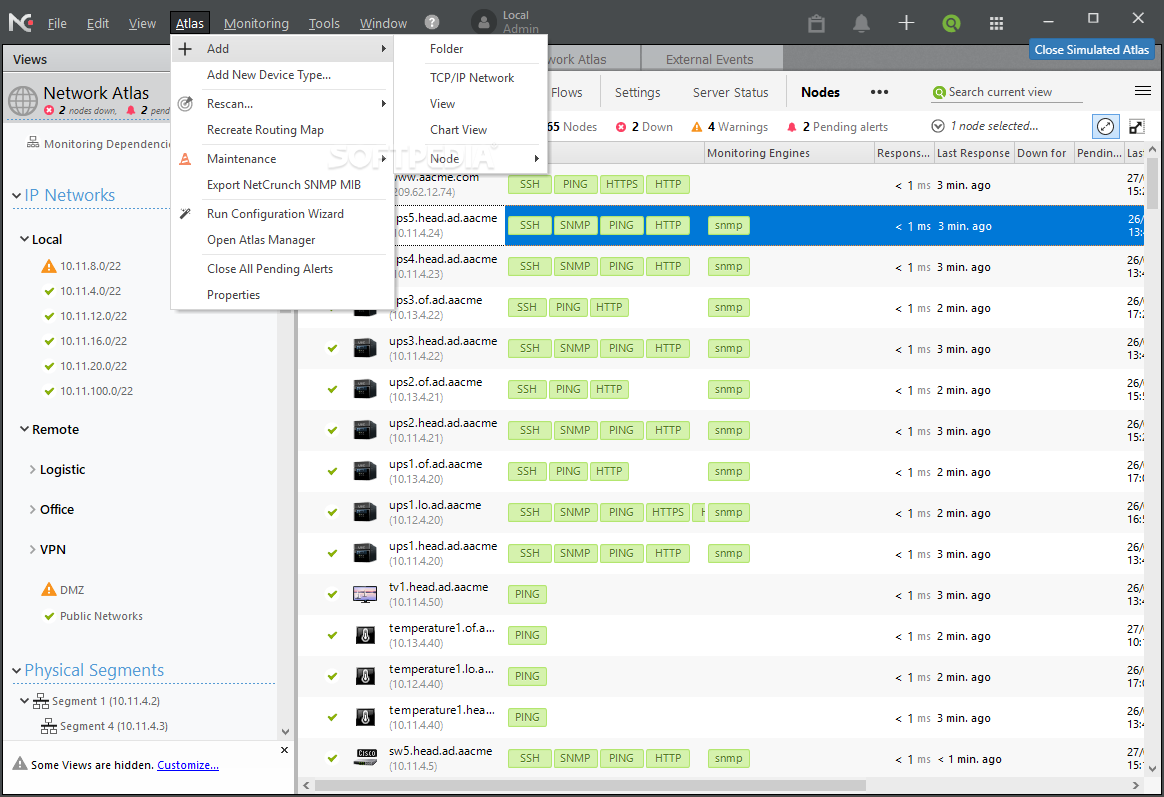1164x797 pixels.
Task: Click the 2 Pending alerts filter
Action: tap(837, 127)
